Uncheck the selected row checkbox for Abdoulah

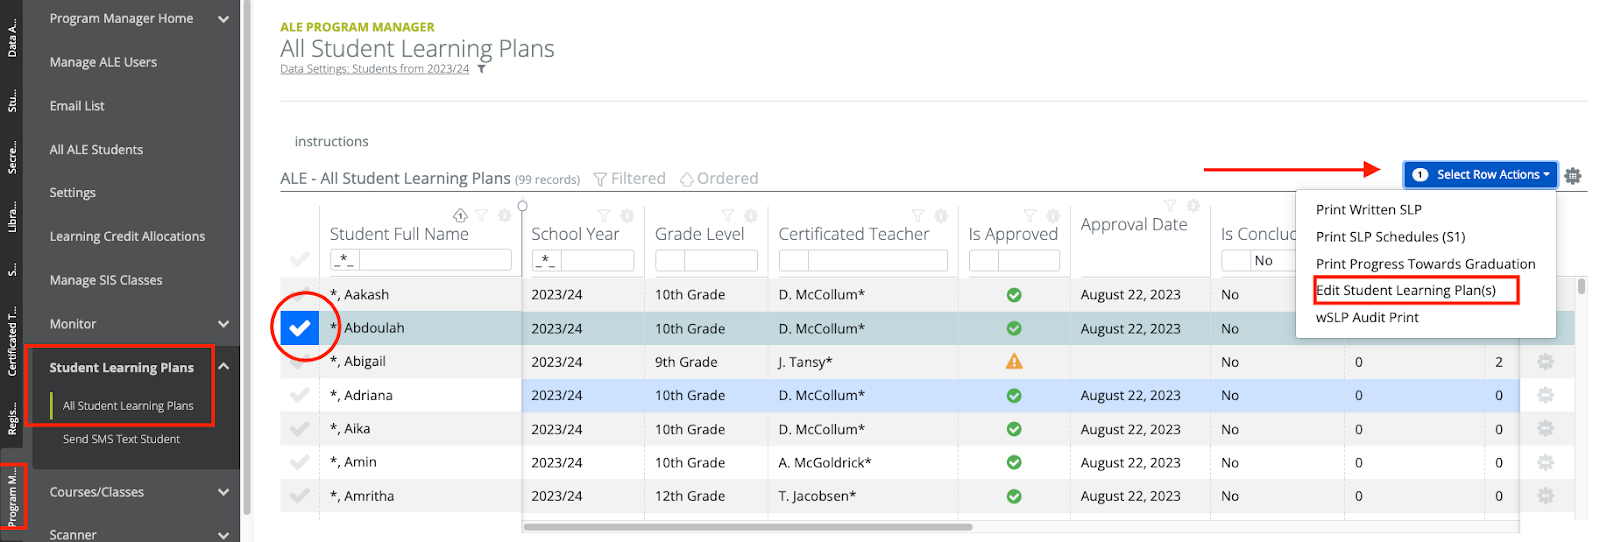pos(299,328)
